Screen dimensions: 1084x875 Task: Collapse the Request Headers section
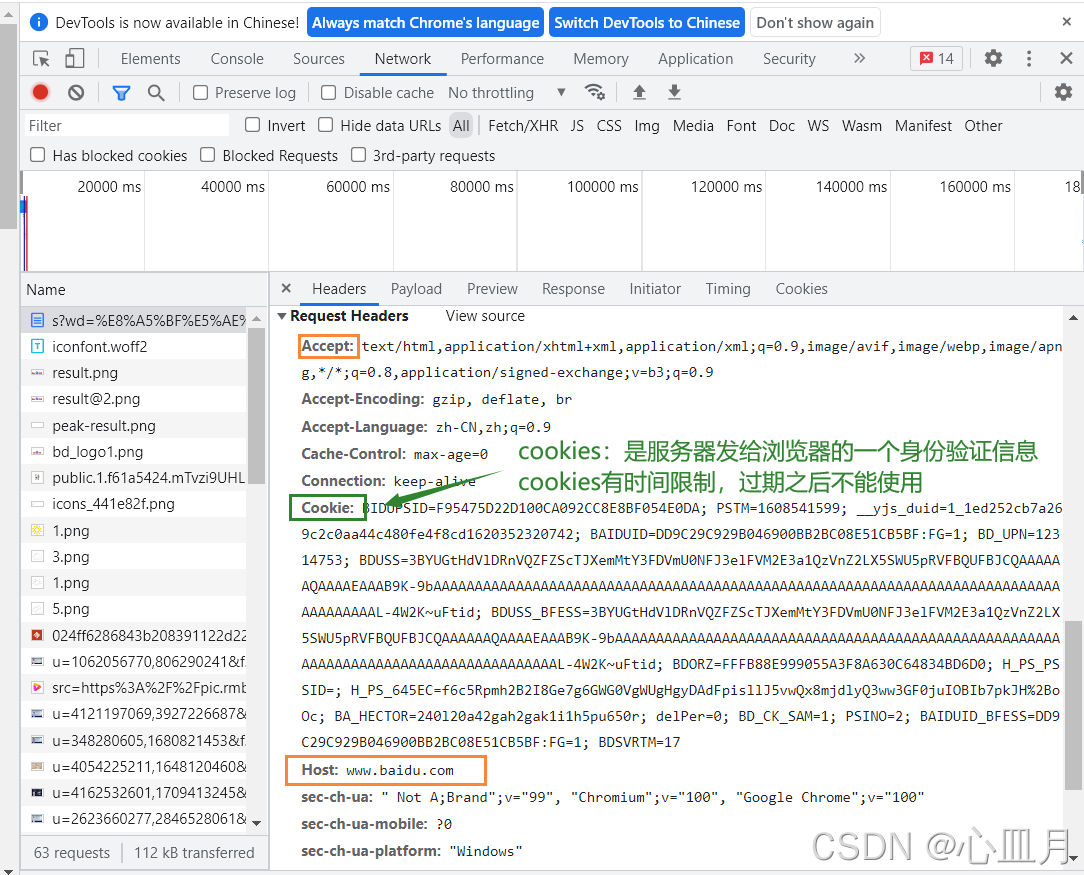(282, 316)
